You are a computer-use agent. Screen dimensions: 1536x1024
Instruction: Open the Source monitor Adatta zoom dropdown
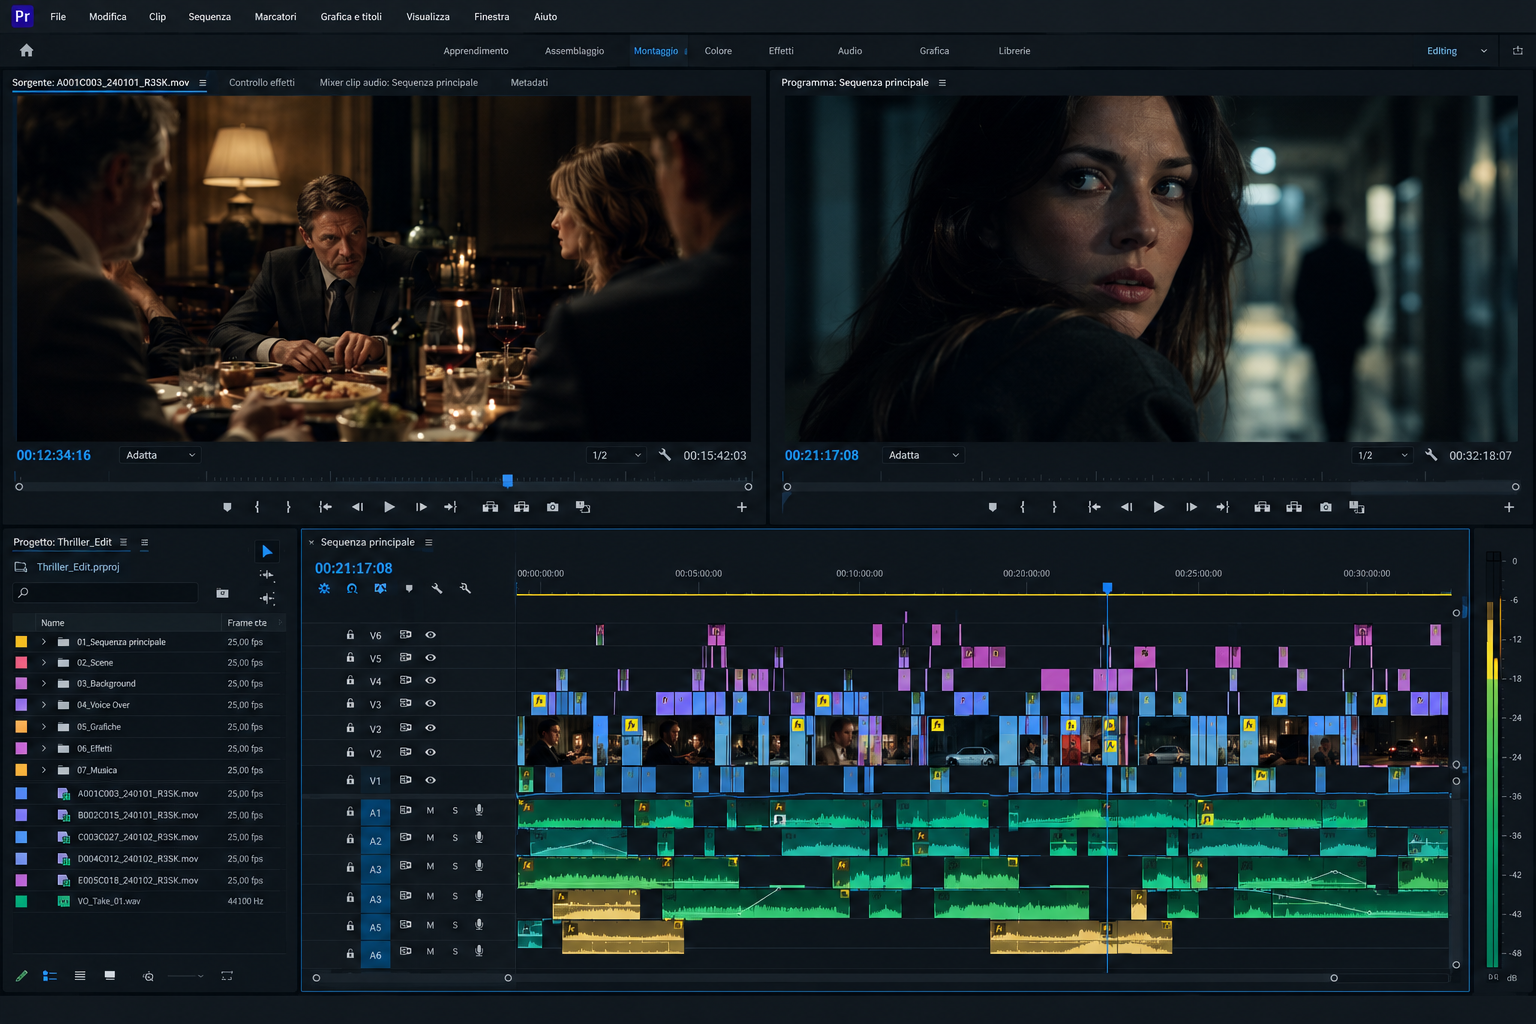[160, 455]
